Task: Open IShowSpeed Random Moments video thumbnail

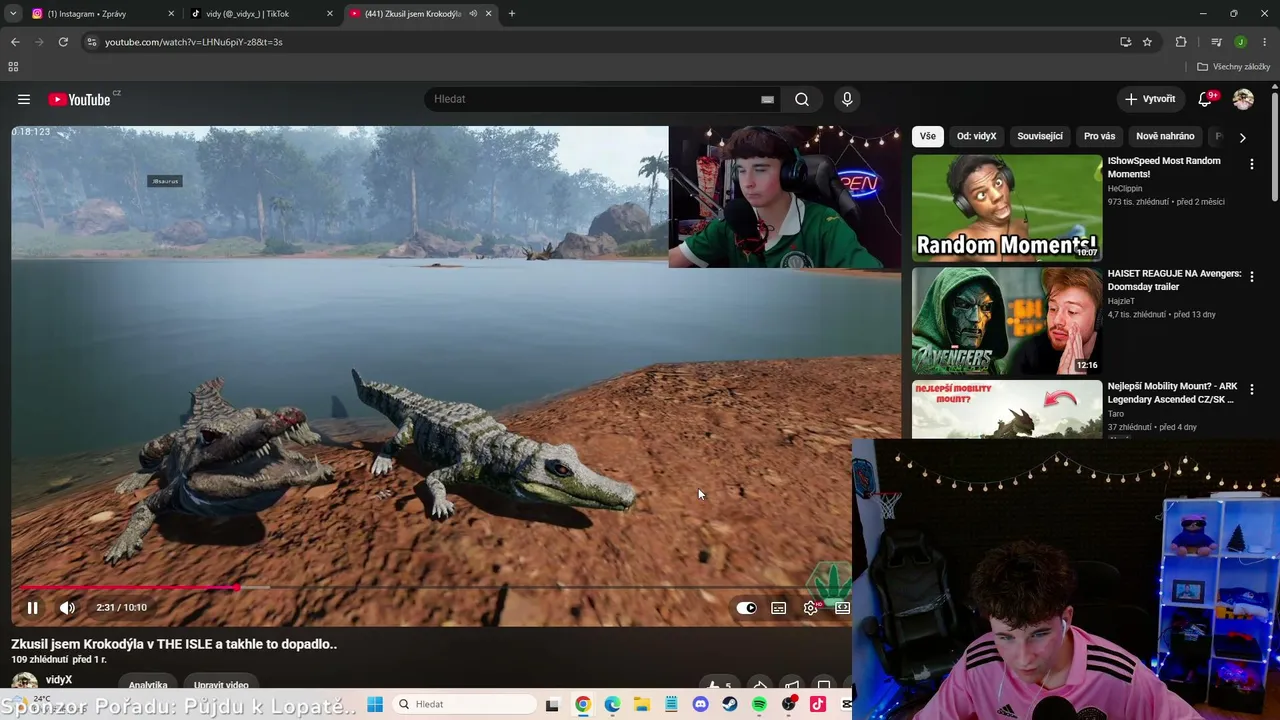Action: tap(1007, 208)
